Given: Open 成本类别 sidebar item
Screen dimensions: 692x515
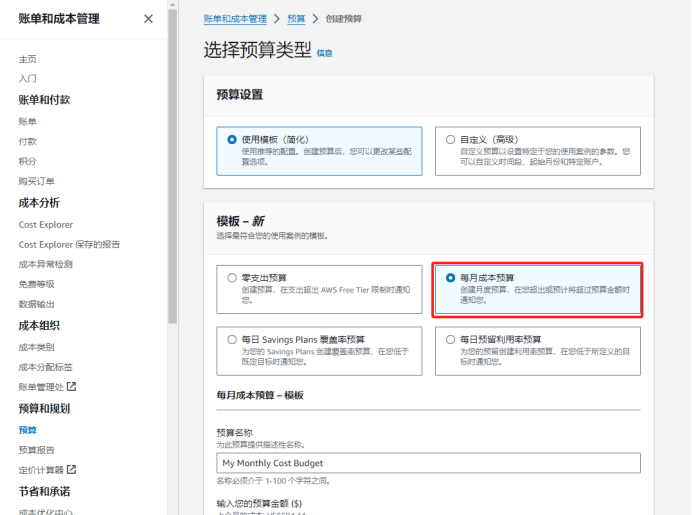Looking at the screenshot, I should click(37, 347).
